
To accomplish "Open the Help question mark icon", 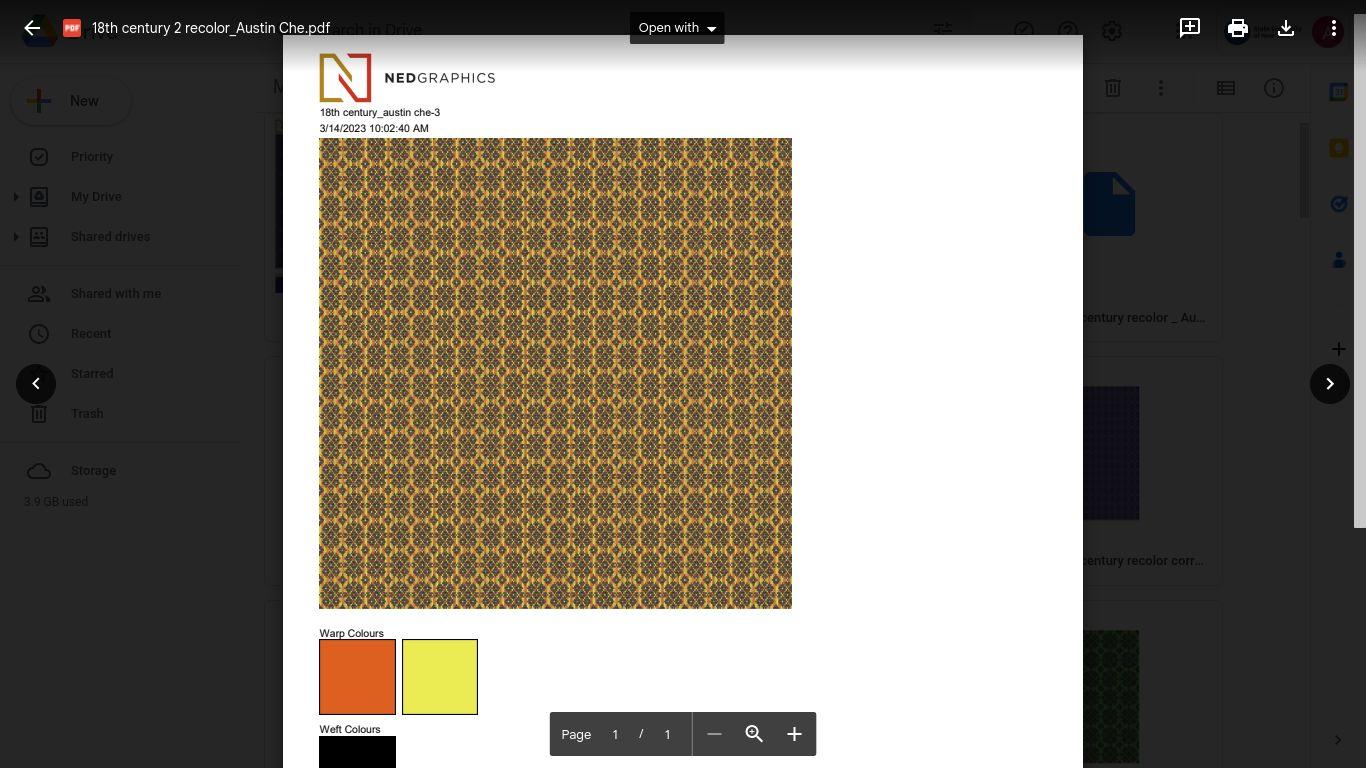I will tap(1068, 31).
